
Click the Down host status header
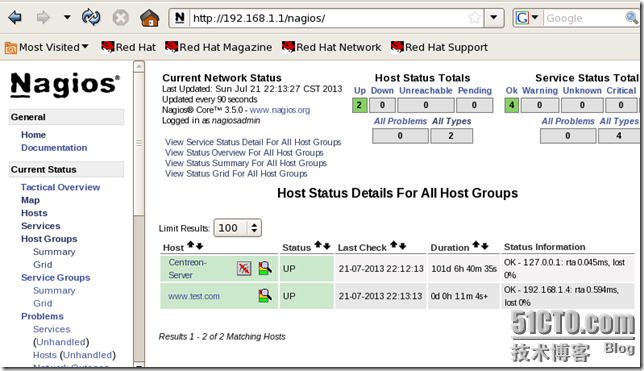coord(382,90)
